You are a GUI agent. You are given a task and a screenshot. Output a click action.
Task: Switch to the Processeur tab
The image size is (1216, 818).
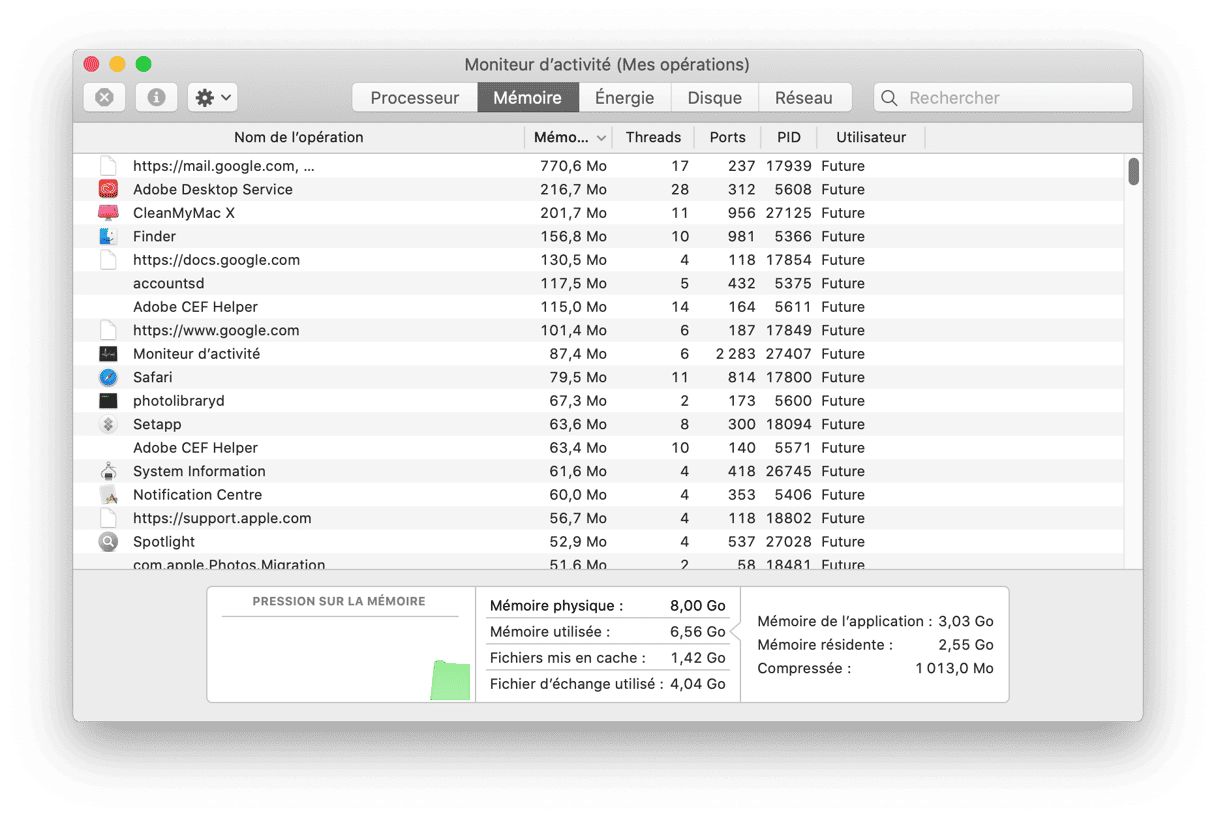[415, 98]
